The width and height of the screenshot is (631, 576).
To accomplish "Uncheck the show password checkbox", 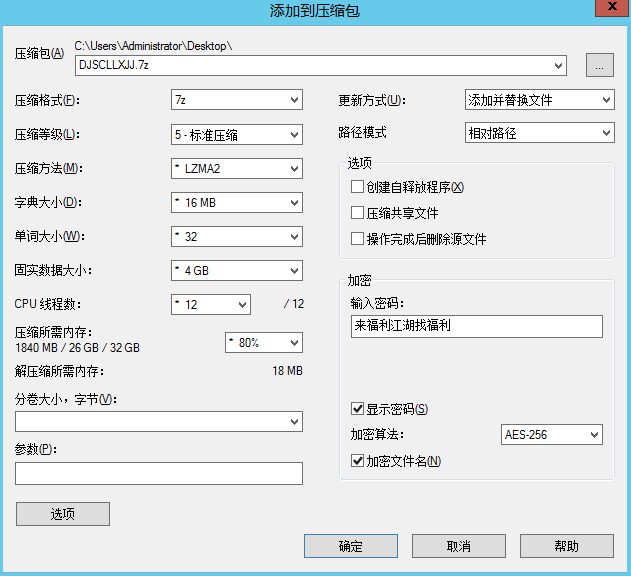I will [357, 409].
